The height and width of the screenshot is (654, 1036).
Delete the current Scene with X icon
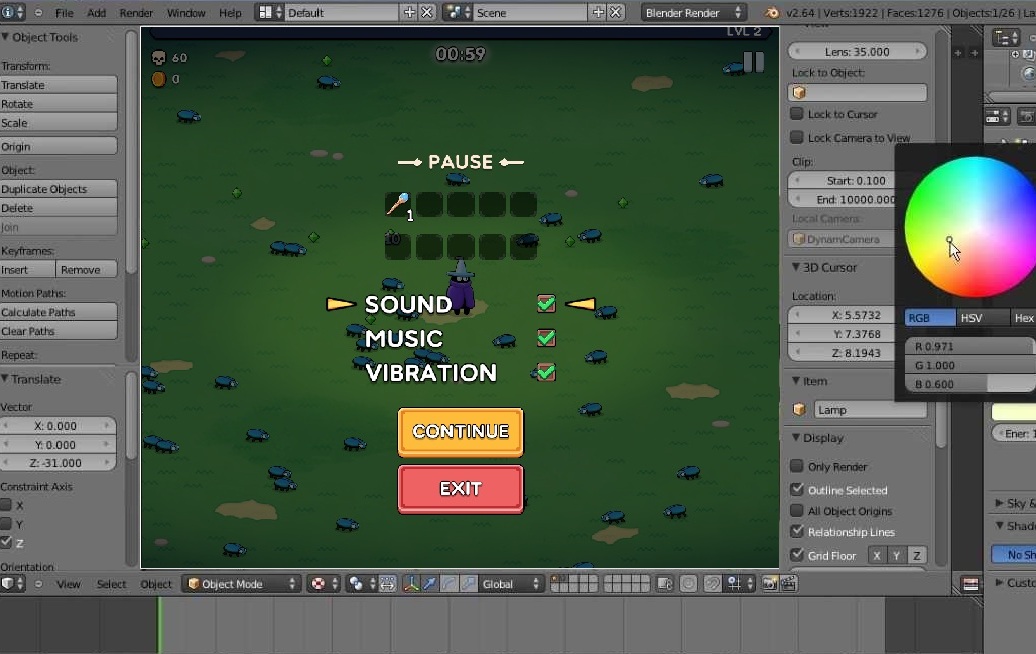[x=615, y=12]
